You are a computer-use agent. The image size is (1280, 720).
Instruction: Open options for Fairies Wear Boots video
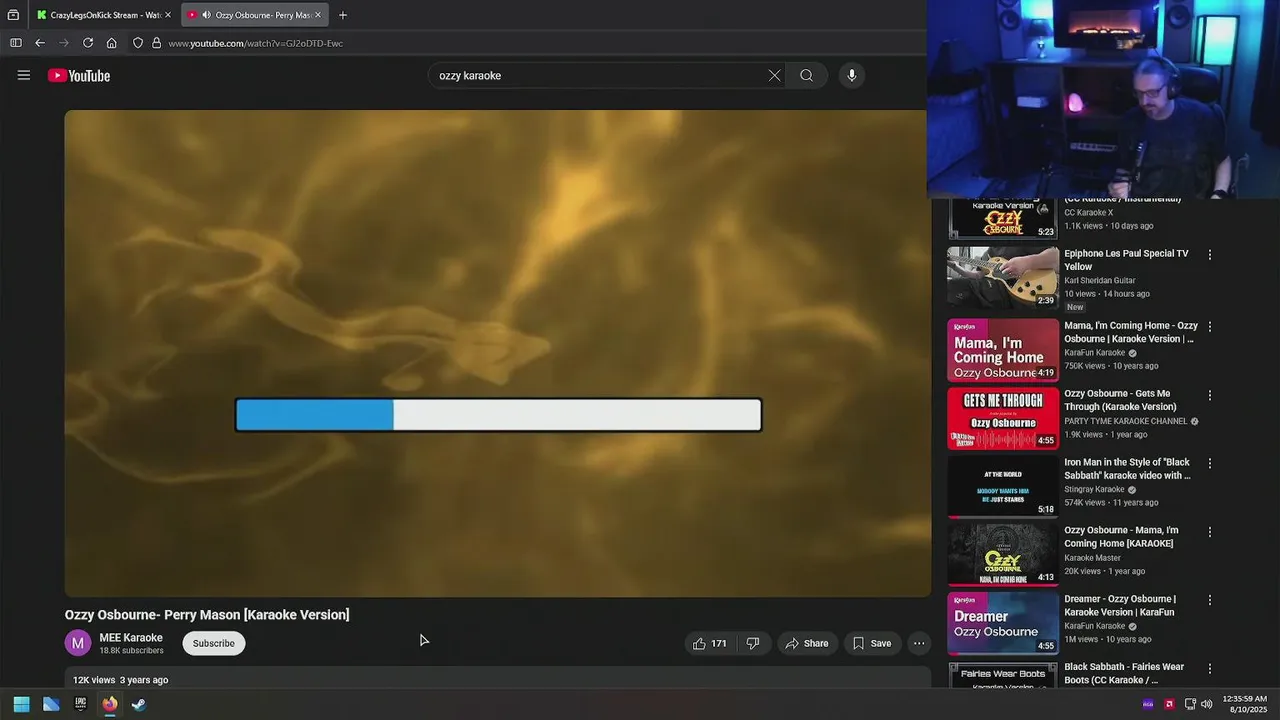tap(1209, 668)
